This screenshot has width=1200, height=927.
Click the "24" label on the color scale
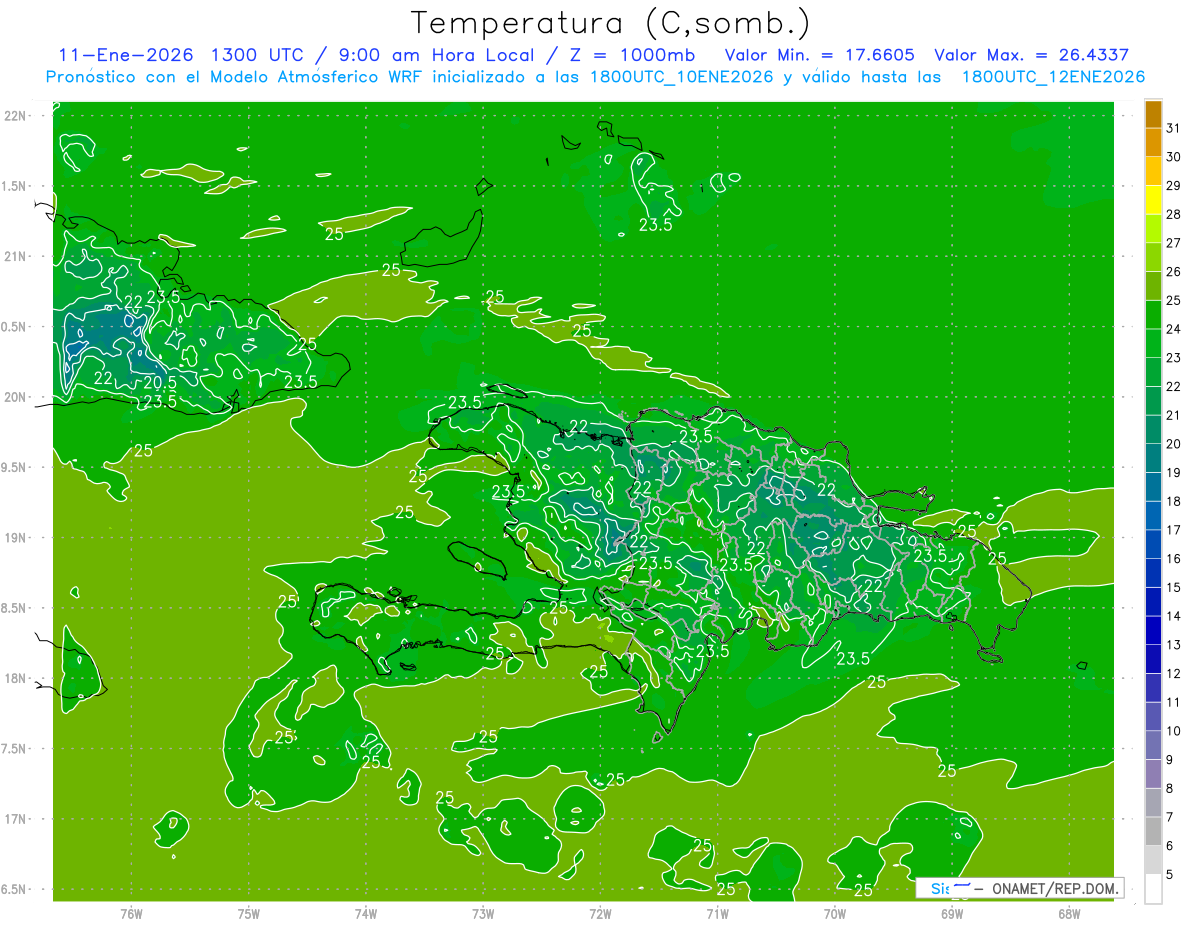pos(1173,329)
